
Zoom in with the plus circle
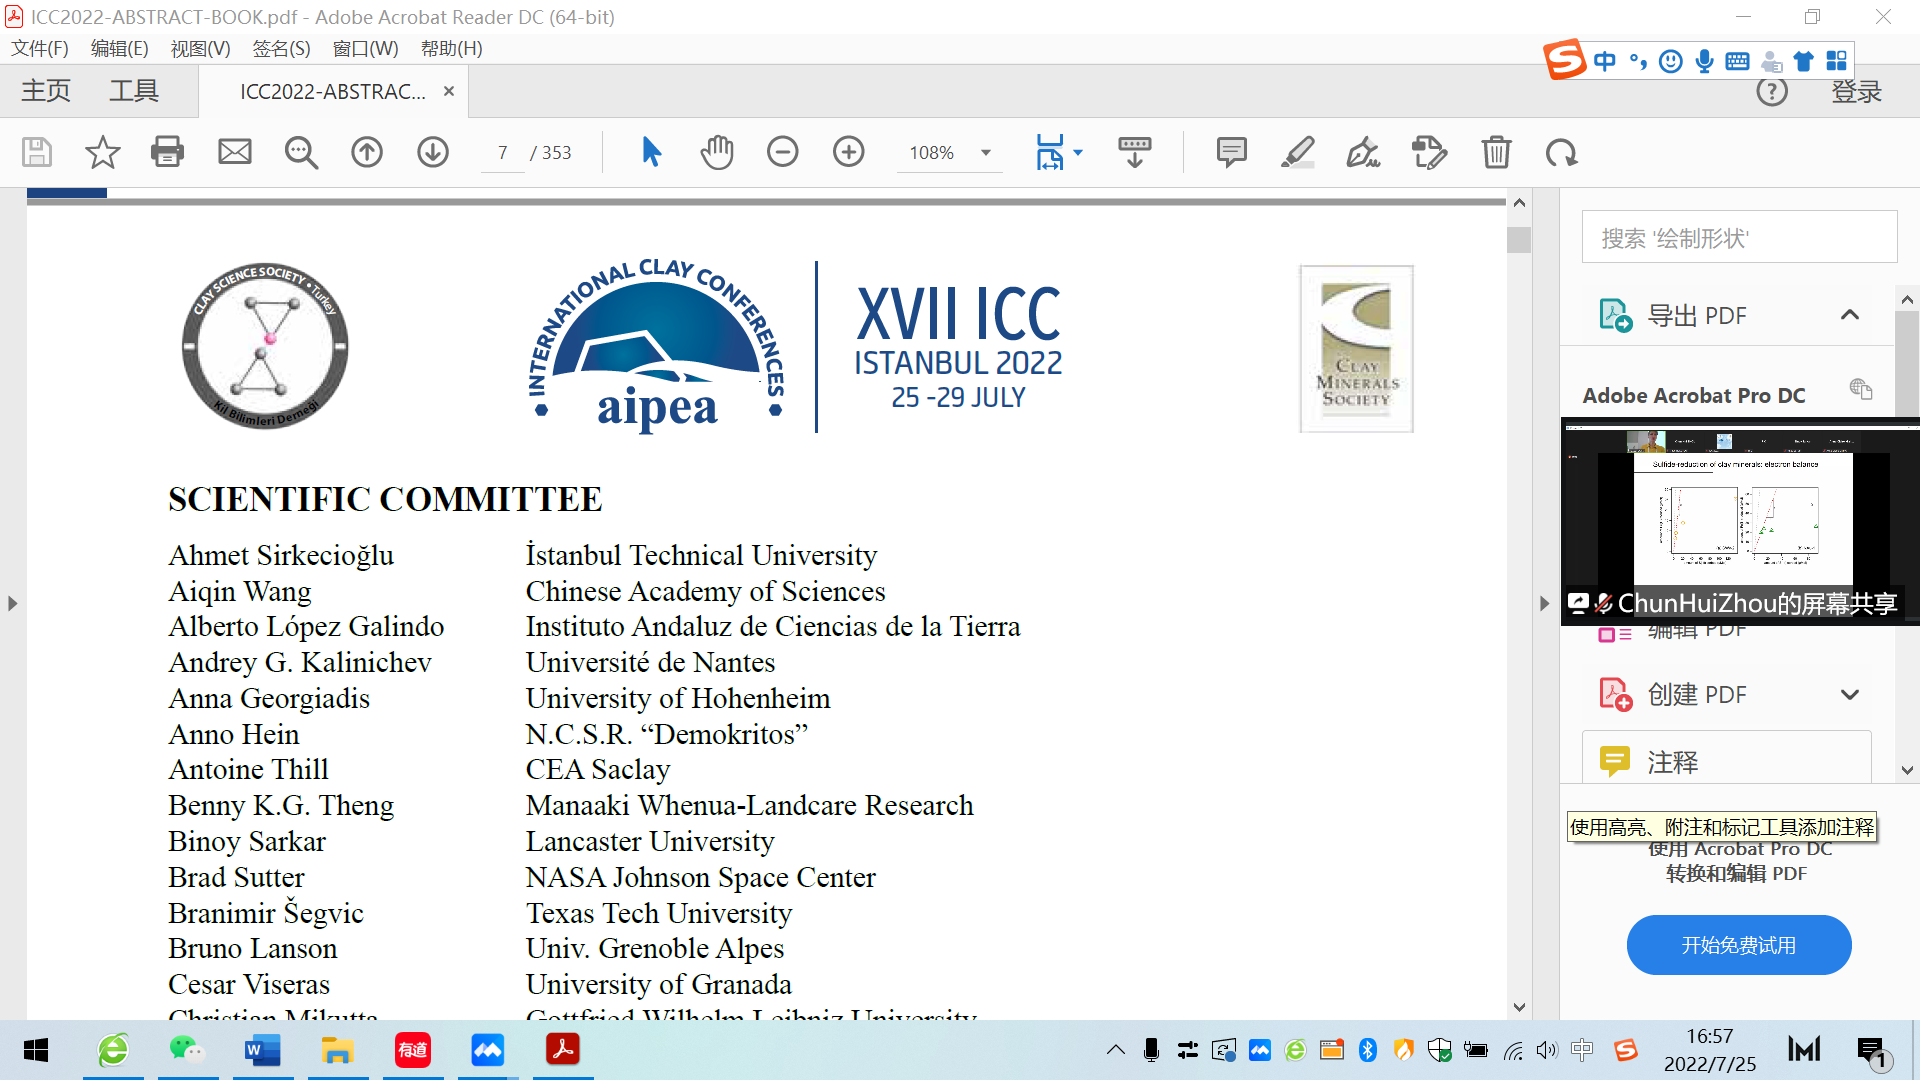tap(849, 152)
